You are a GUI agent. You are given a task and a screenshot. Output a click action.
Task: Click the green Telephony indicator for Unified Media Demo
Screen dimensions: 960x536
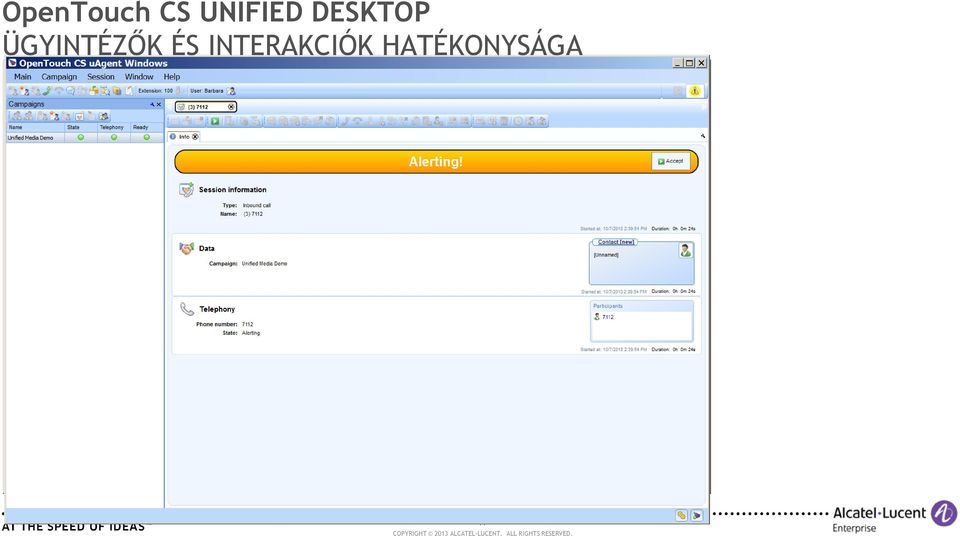[114, 138]
